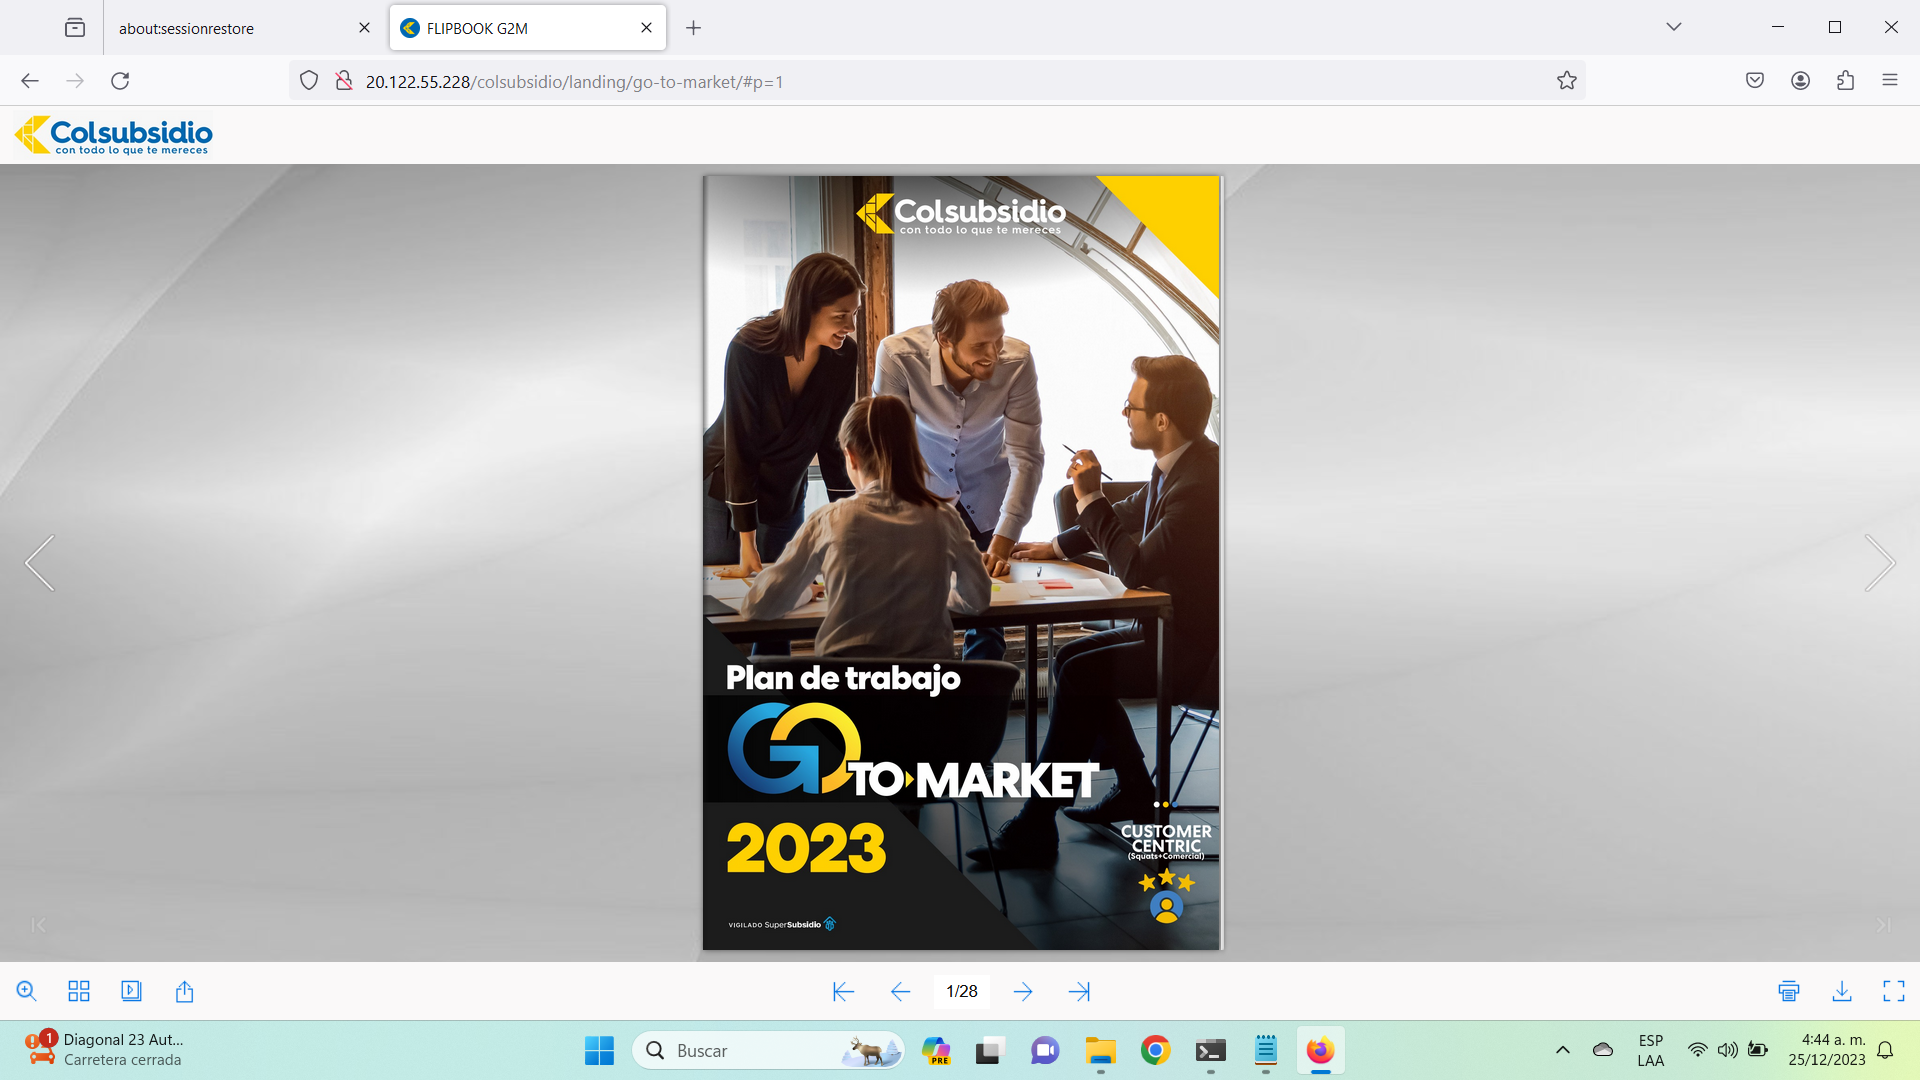Click the zoom in magnifier icon
Screen dimensions: 1920x1080
coord(27,991)
